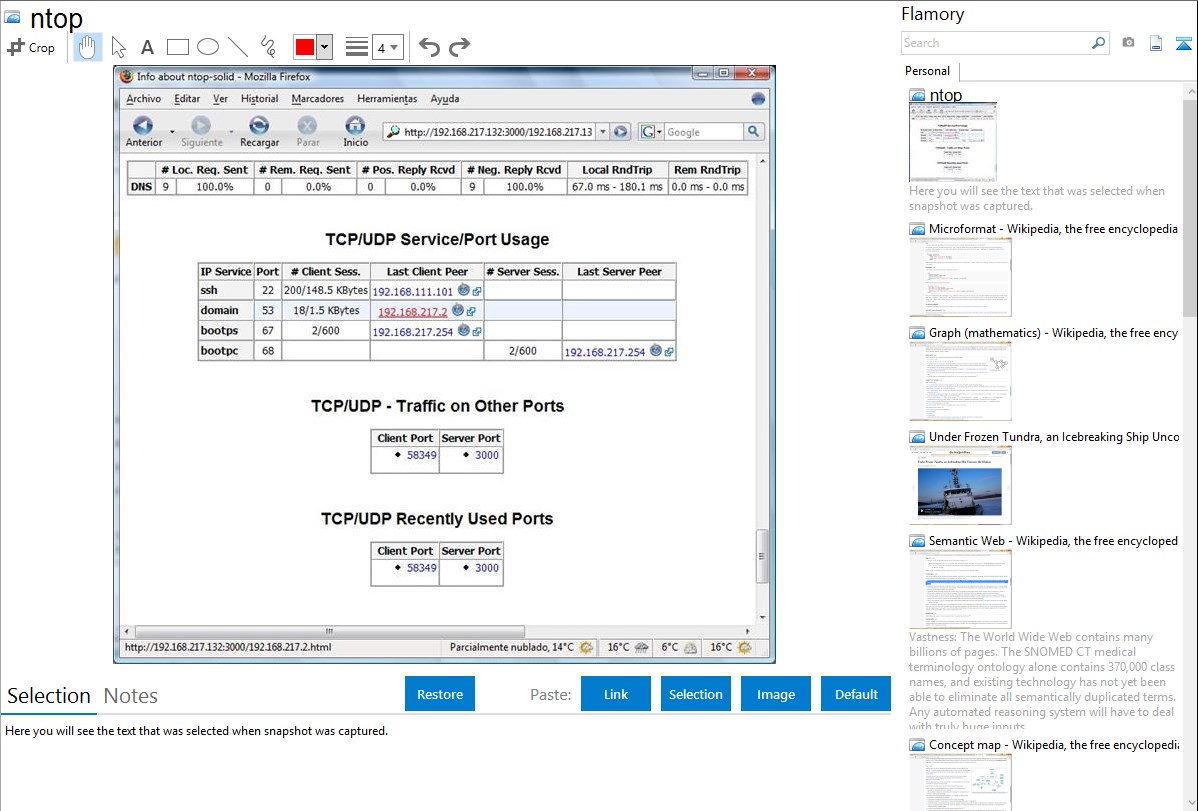
Task: Choose the freehand squiggle drawing tool
Action: pos(268,47)
